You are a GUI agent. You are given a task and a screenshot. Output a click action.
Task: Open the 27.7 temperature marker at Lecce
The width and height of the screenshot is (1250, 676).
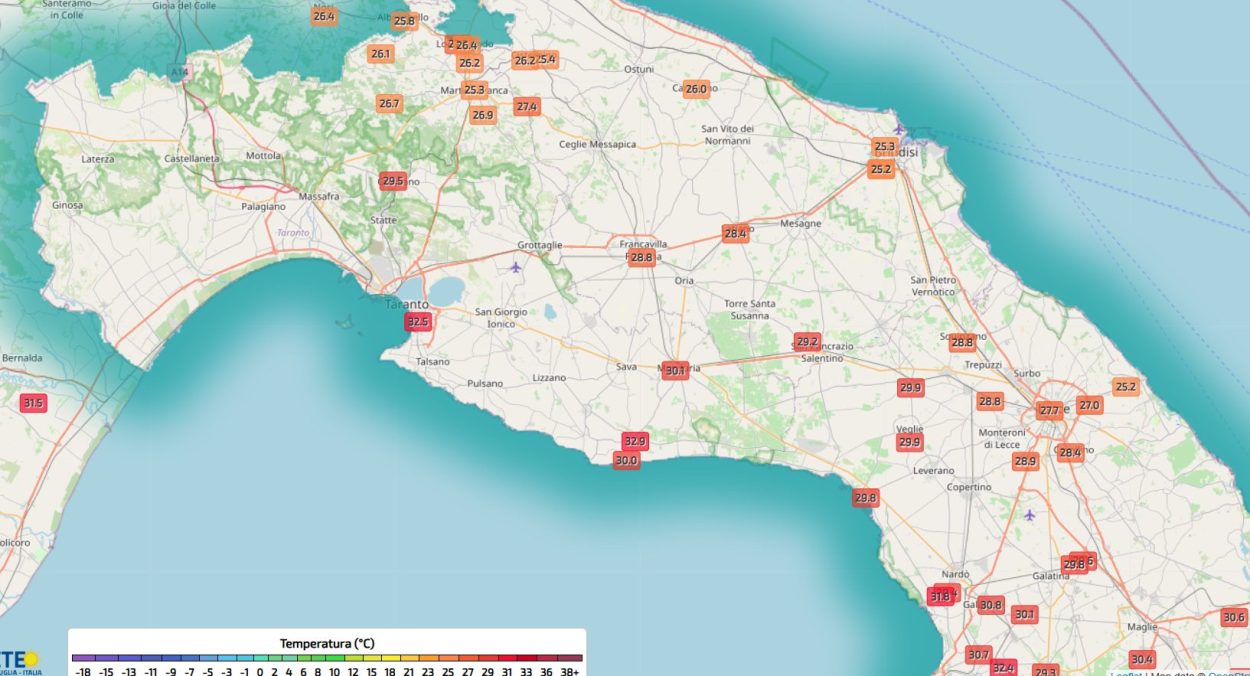click(1049, 410)
